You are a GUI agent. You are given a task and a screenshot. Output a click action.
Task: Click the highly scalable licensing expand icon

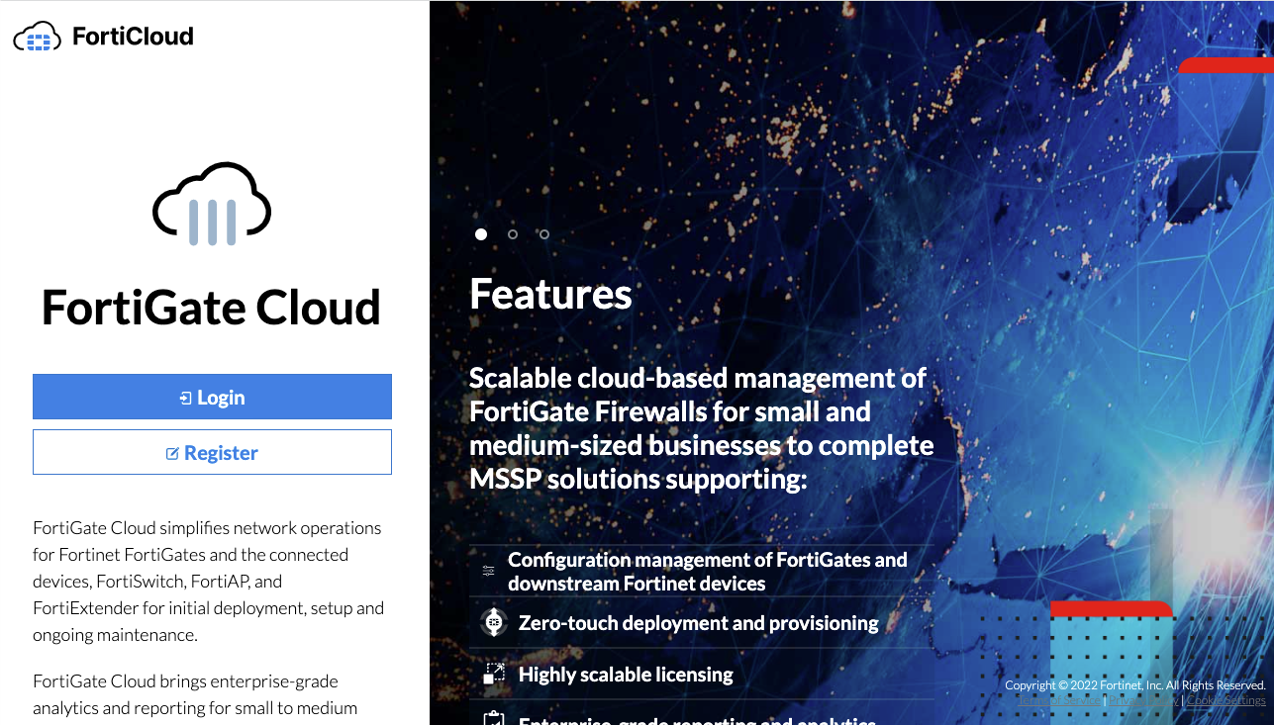(493, 673)
